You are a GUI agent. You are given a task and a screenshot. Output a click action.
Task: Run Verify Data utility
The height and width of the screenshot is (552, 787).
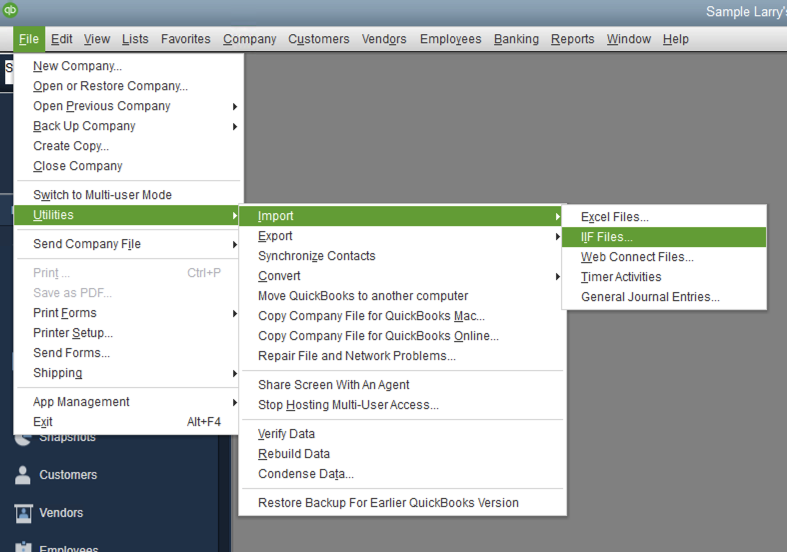tap(403, 434)
